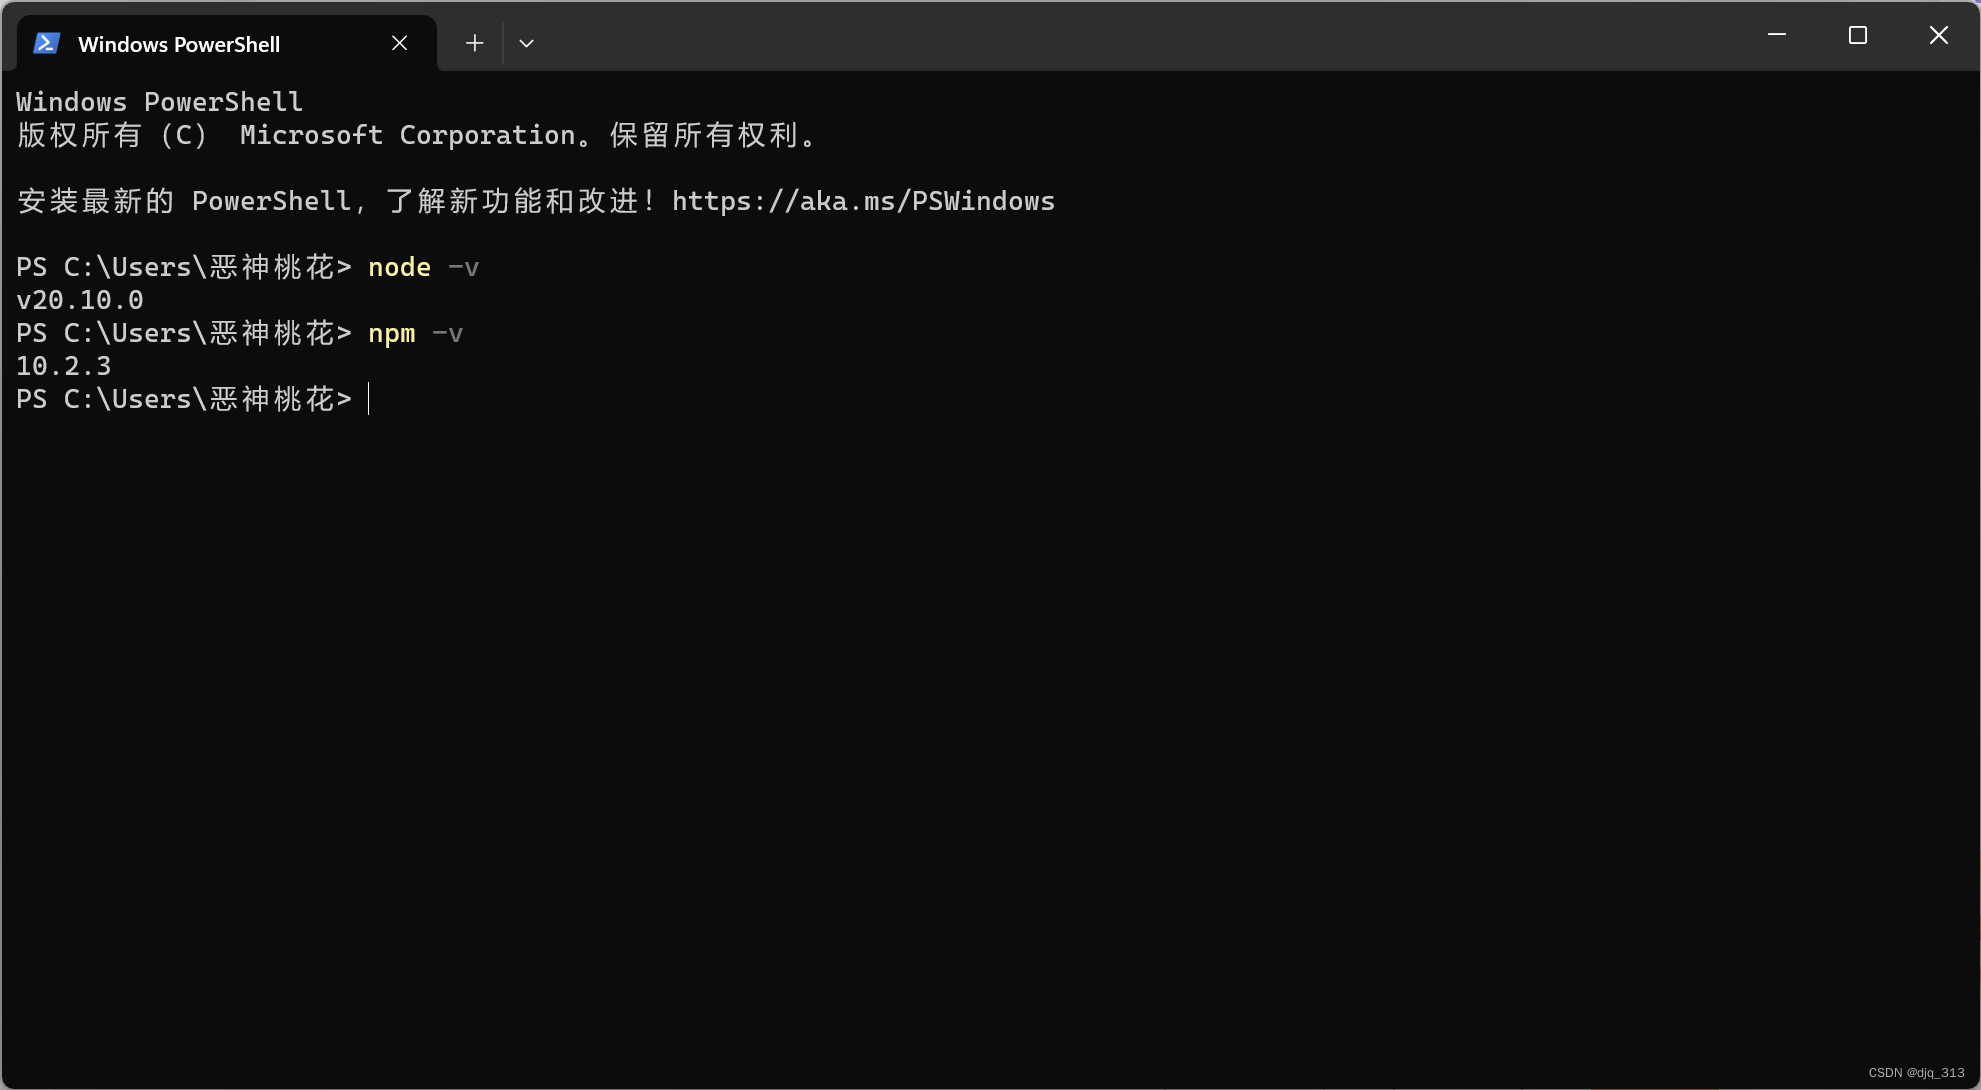
Task: Close the Windows PowerShell tab
Action: (399, 43)
